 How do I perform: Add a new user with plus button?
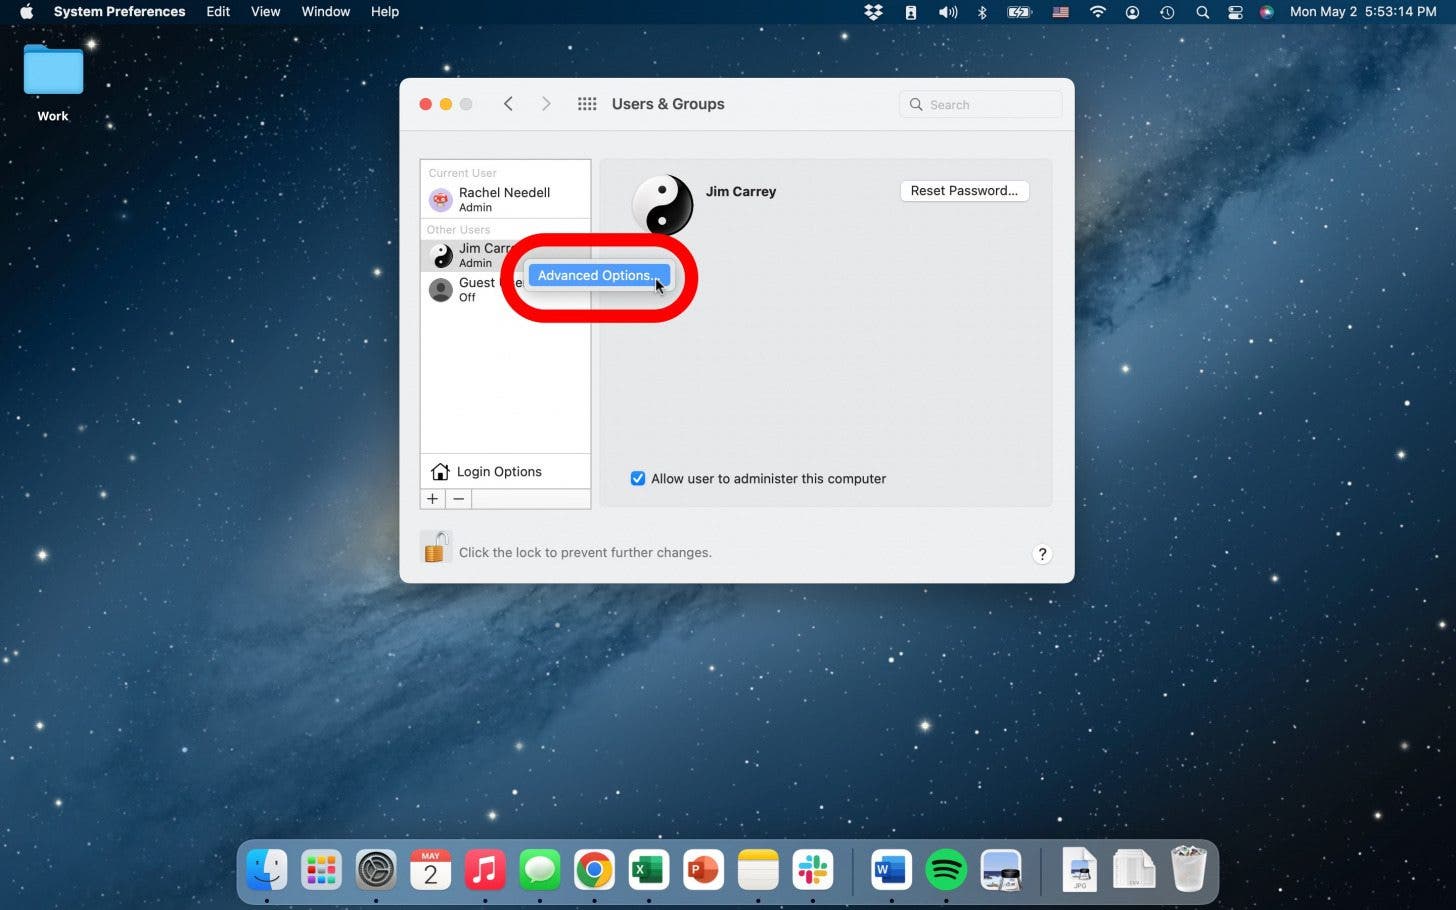[433, 499]
